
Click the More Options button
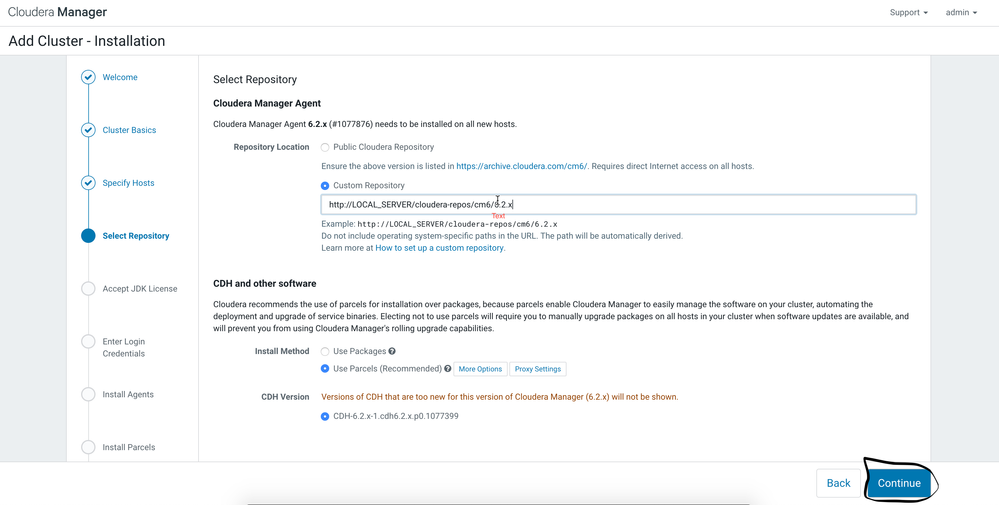pos(480,369)
